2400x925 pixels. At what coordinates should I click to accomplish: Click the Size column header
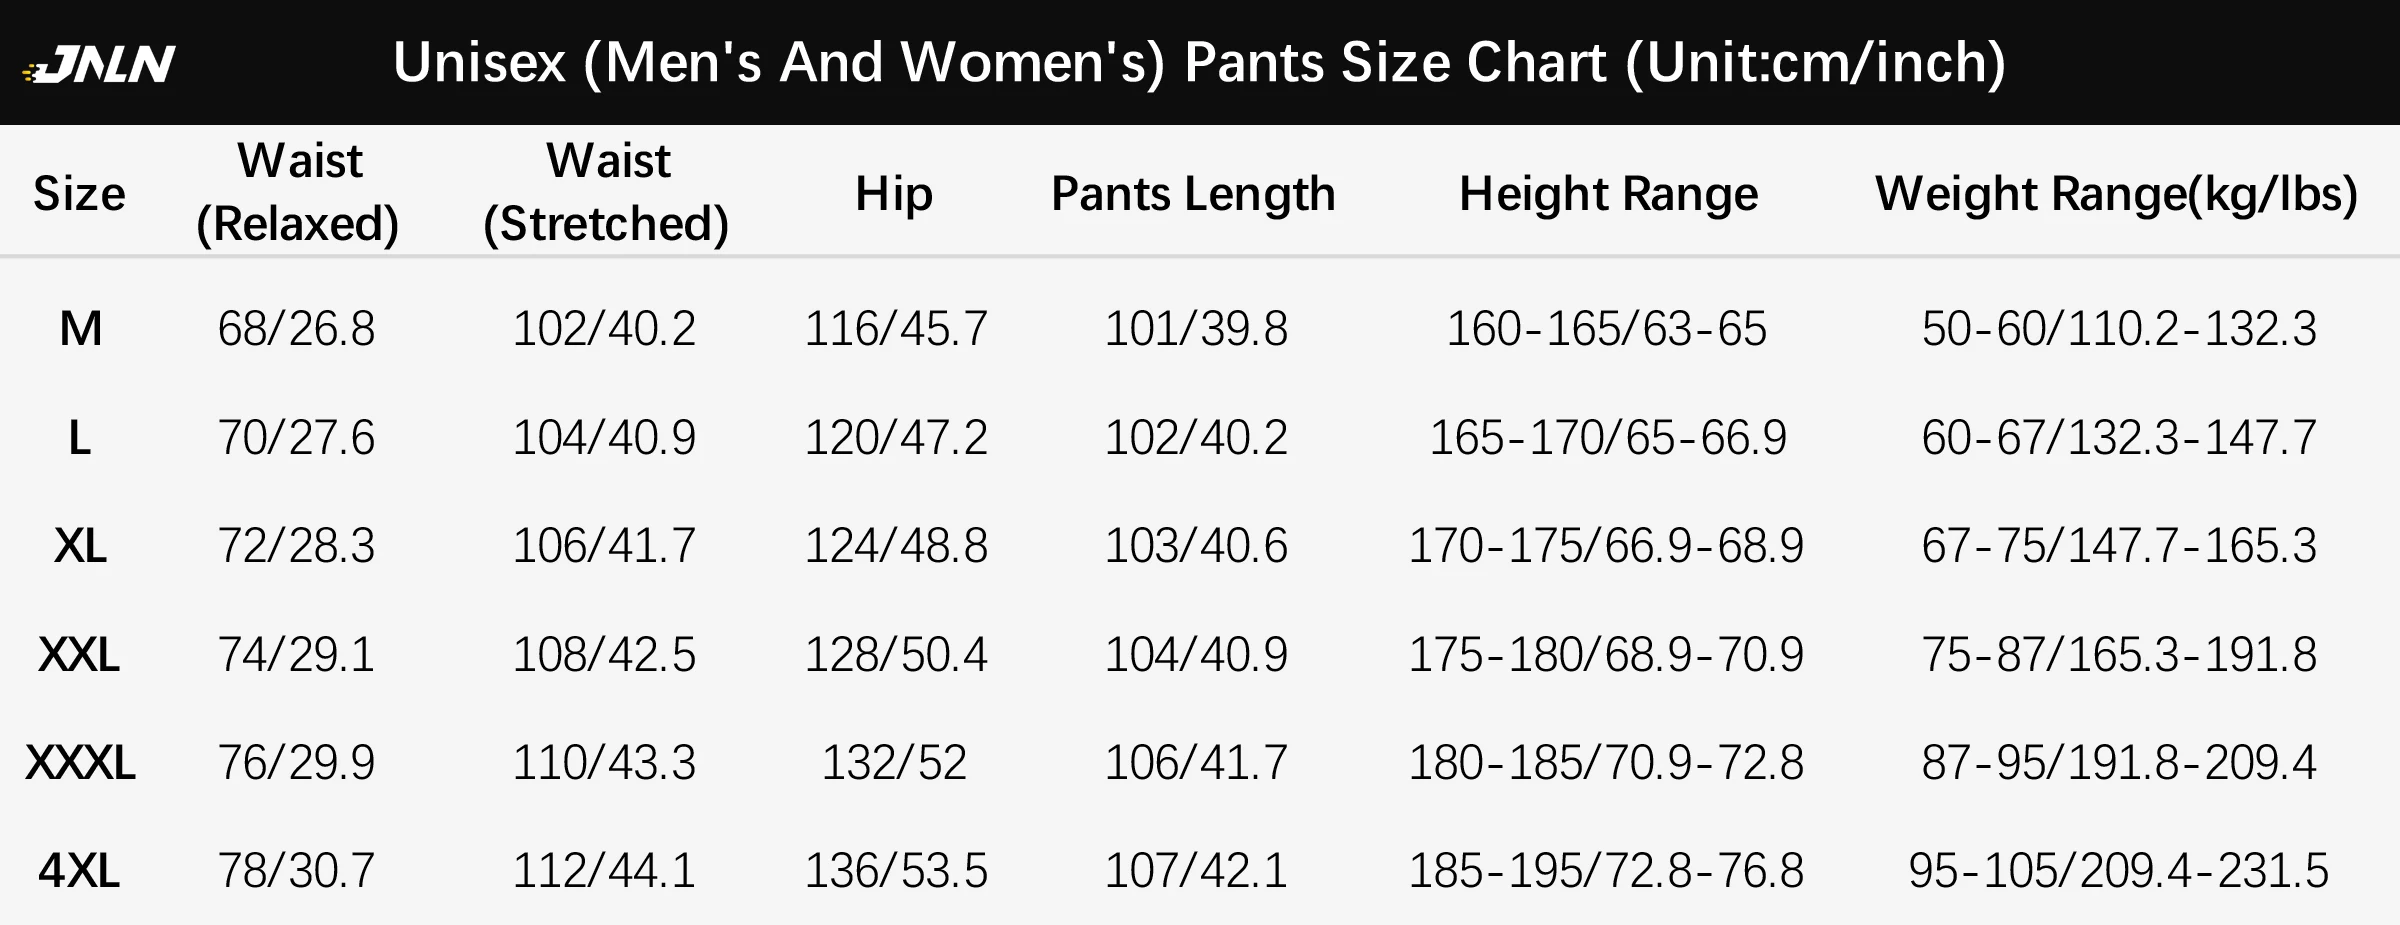click(x=79, y=193)
